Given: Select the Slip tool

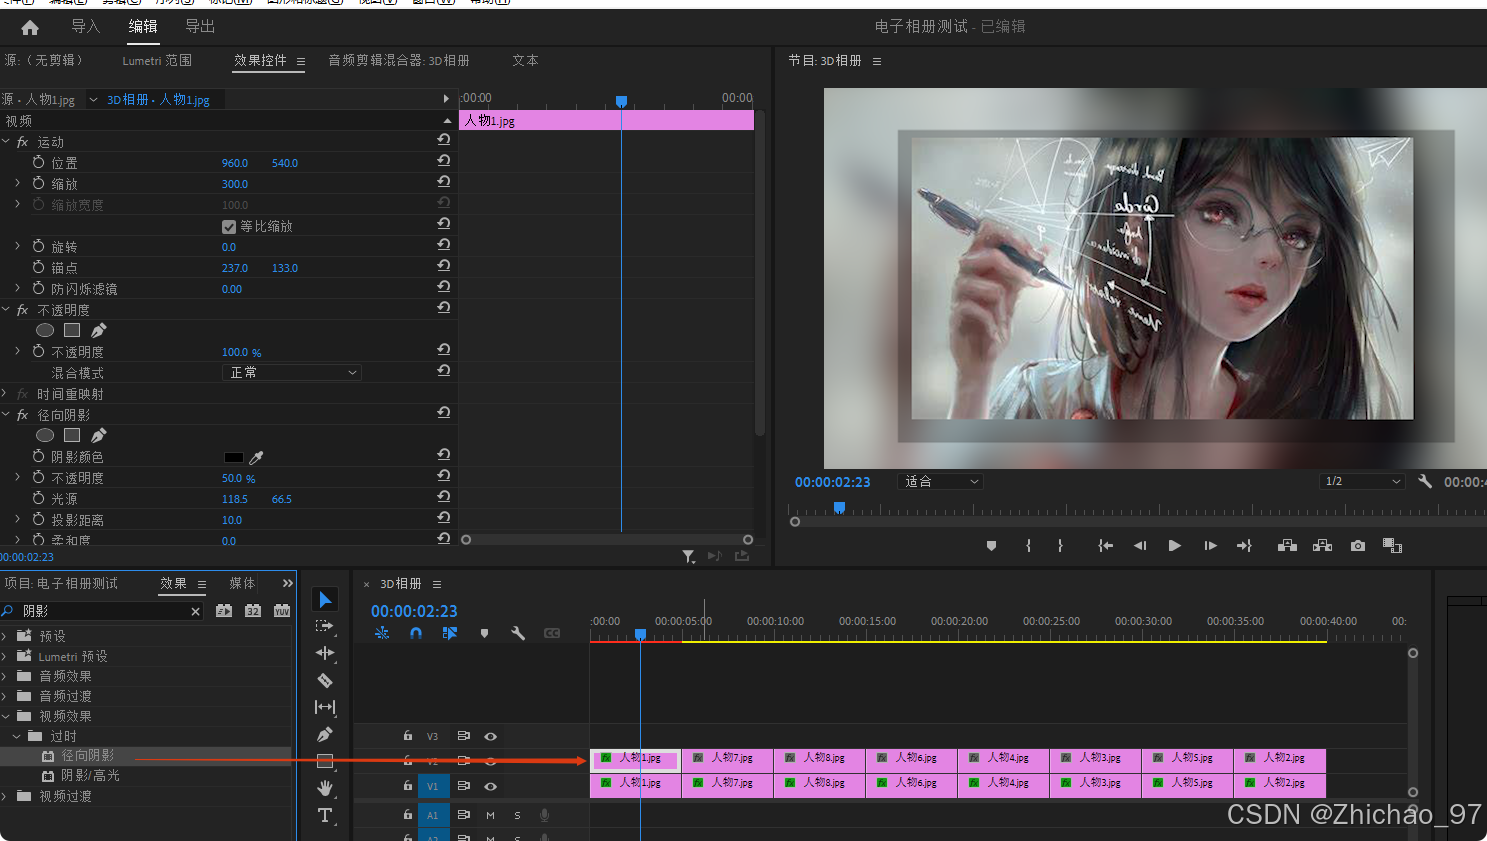Looking at the screenshot, I should pyautogui.click(x=325, y=707).
